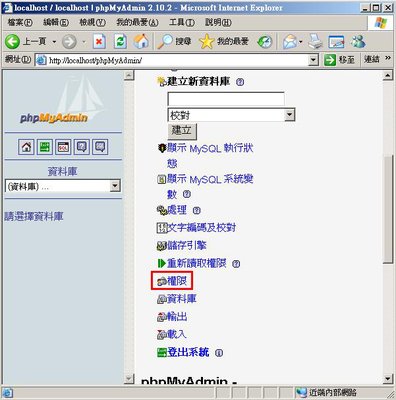The height and width of the screenshot is (400, 396).
Task: Click help icon beside 系統變數
Action: click(x=187, y=194)
